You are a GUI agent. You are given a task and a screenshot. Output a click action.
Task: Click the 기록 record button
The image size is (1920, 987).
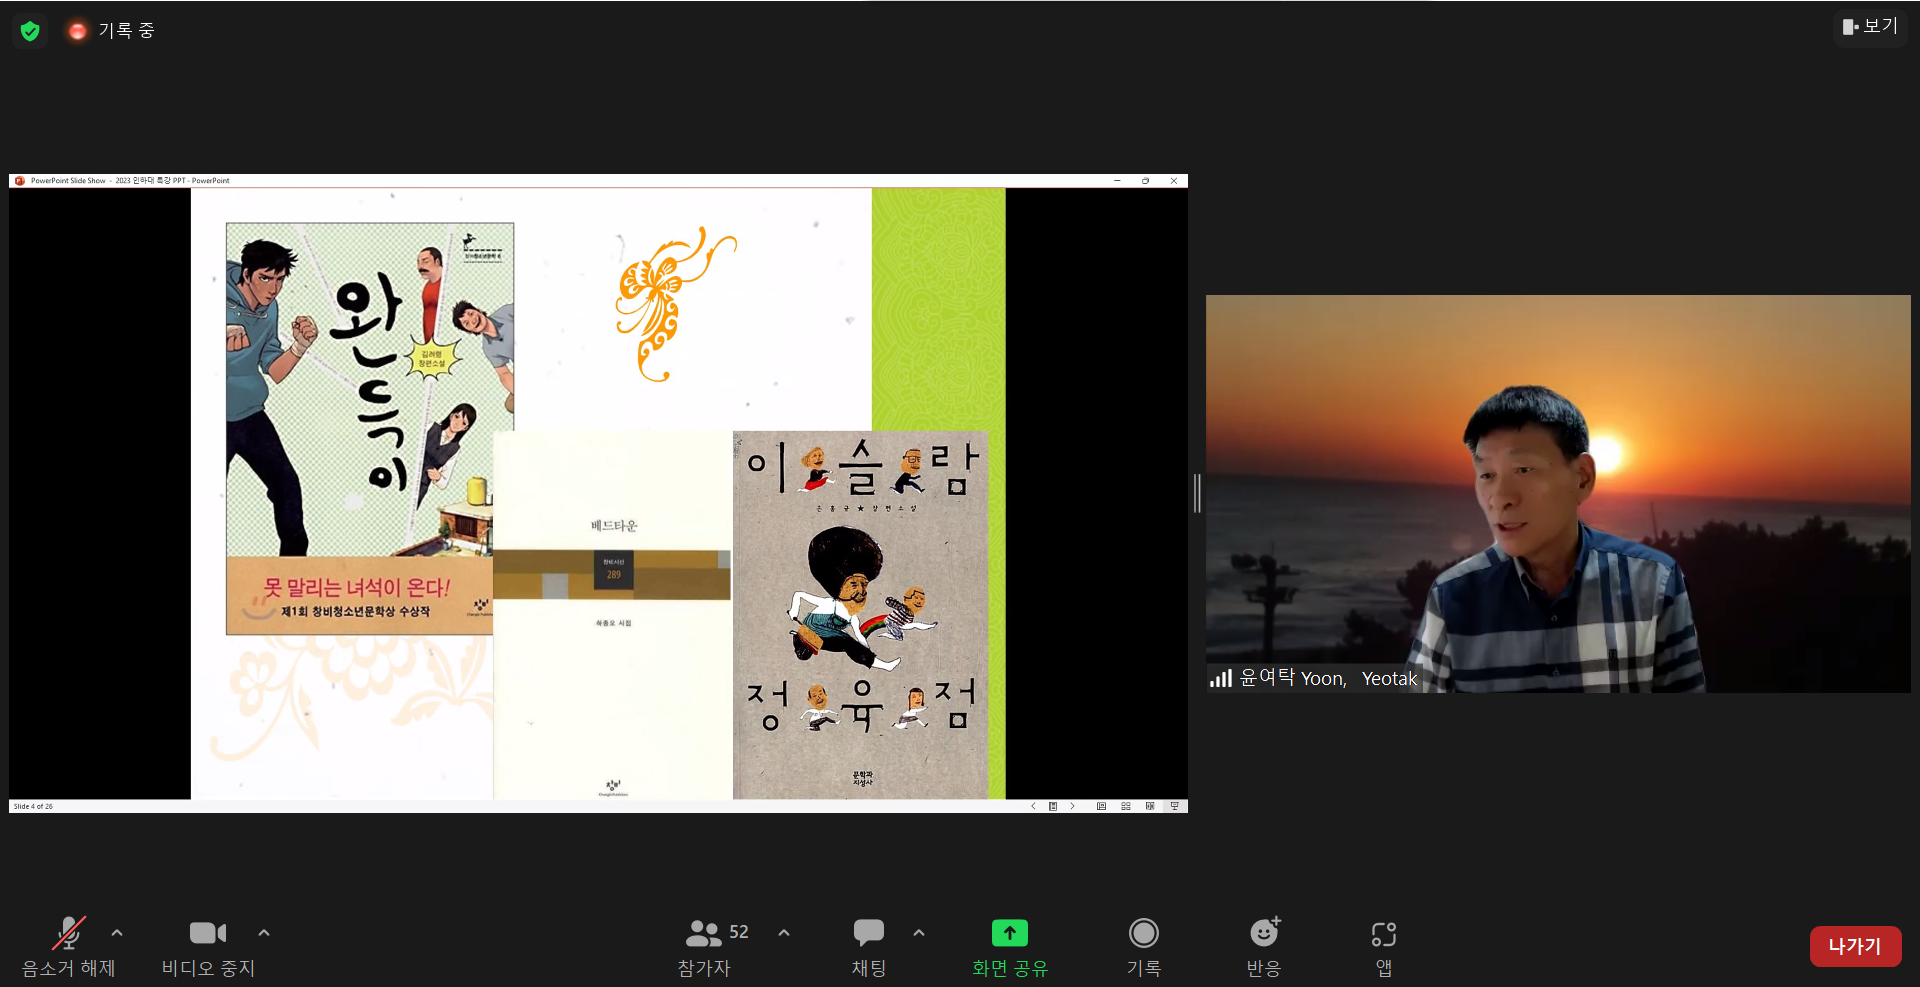[1144, 946]
